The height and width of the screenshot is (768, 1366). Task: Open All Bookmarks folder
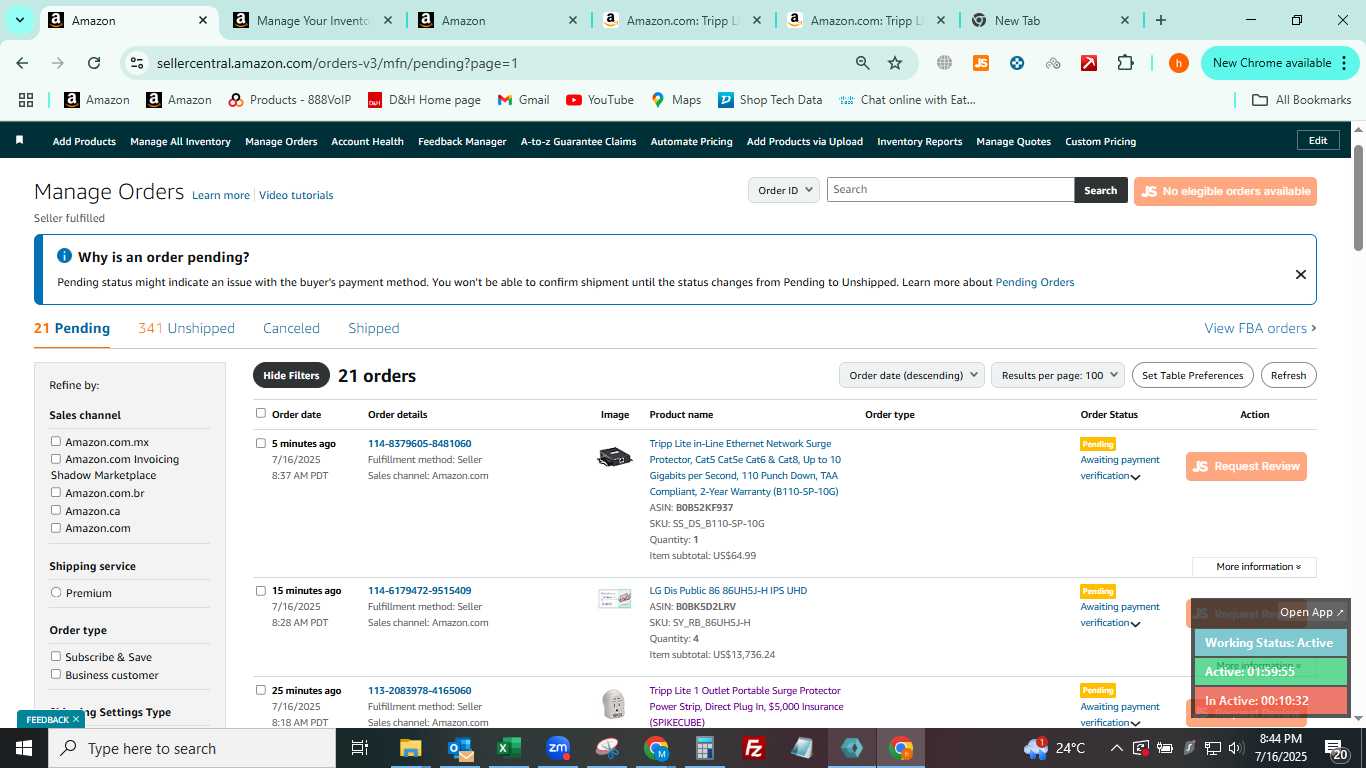1302,100
